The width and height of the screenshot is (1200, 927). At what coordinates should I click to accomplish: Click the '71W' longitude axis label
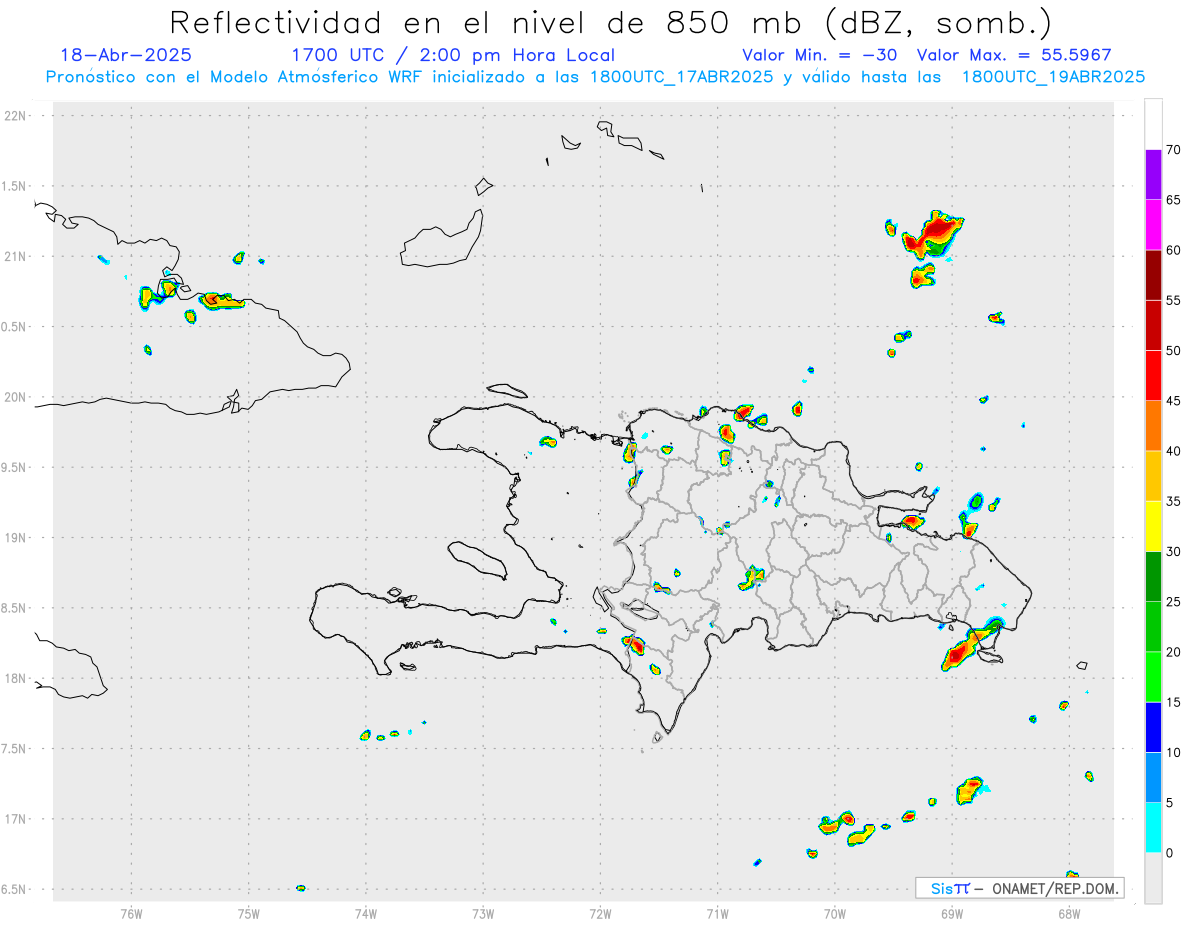tap(717, 913)
